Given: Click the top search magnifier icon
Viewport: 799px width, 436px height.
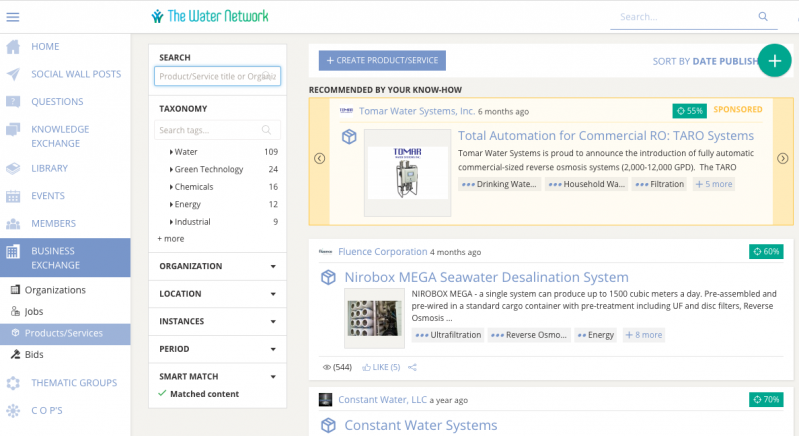Looking at the screenshot, I should tap(763, 16).
